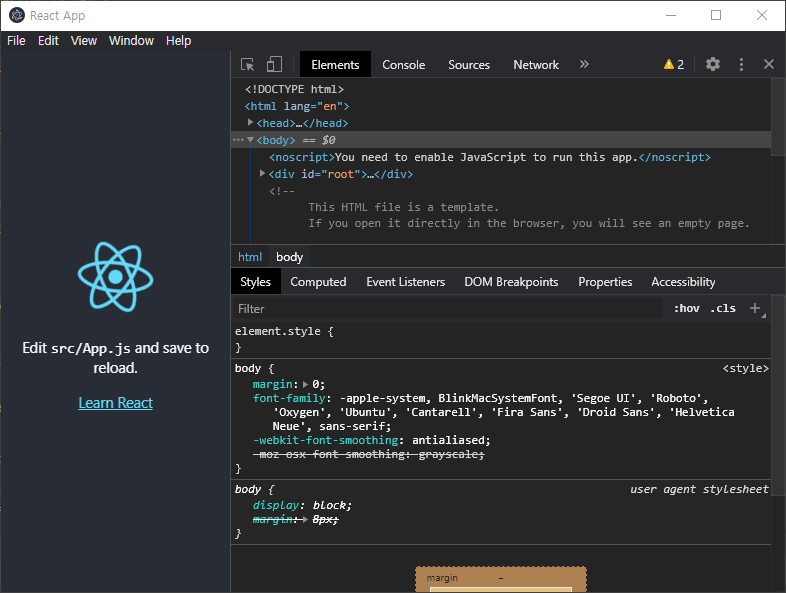
Task: Expand the div id="root" node
Action: 262,173
